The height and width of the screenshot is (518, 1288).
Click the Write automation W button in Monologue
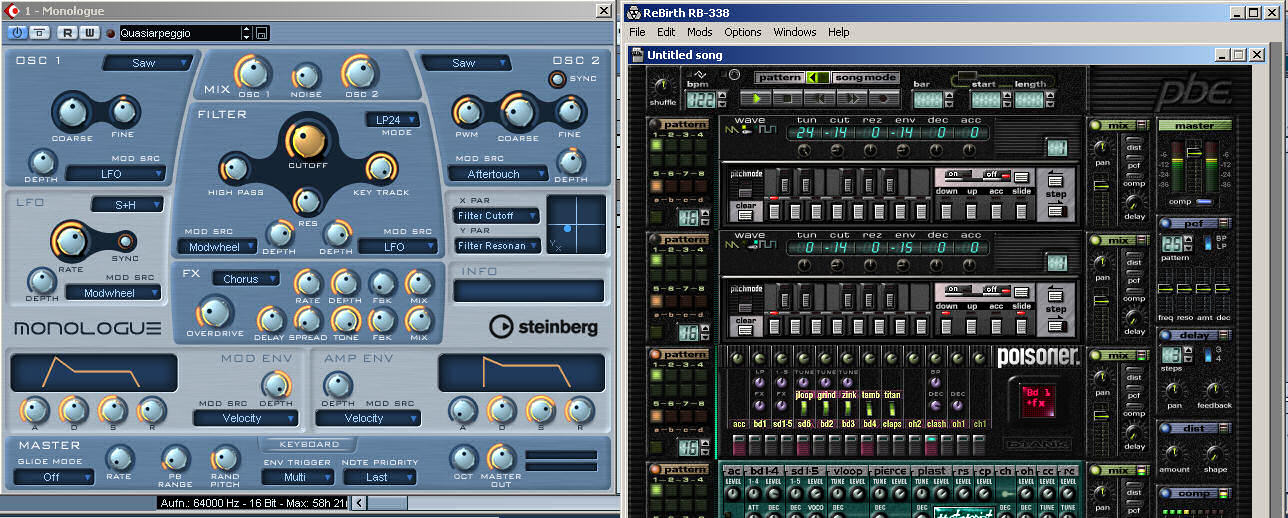coord(89,33)
